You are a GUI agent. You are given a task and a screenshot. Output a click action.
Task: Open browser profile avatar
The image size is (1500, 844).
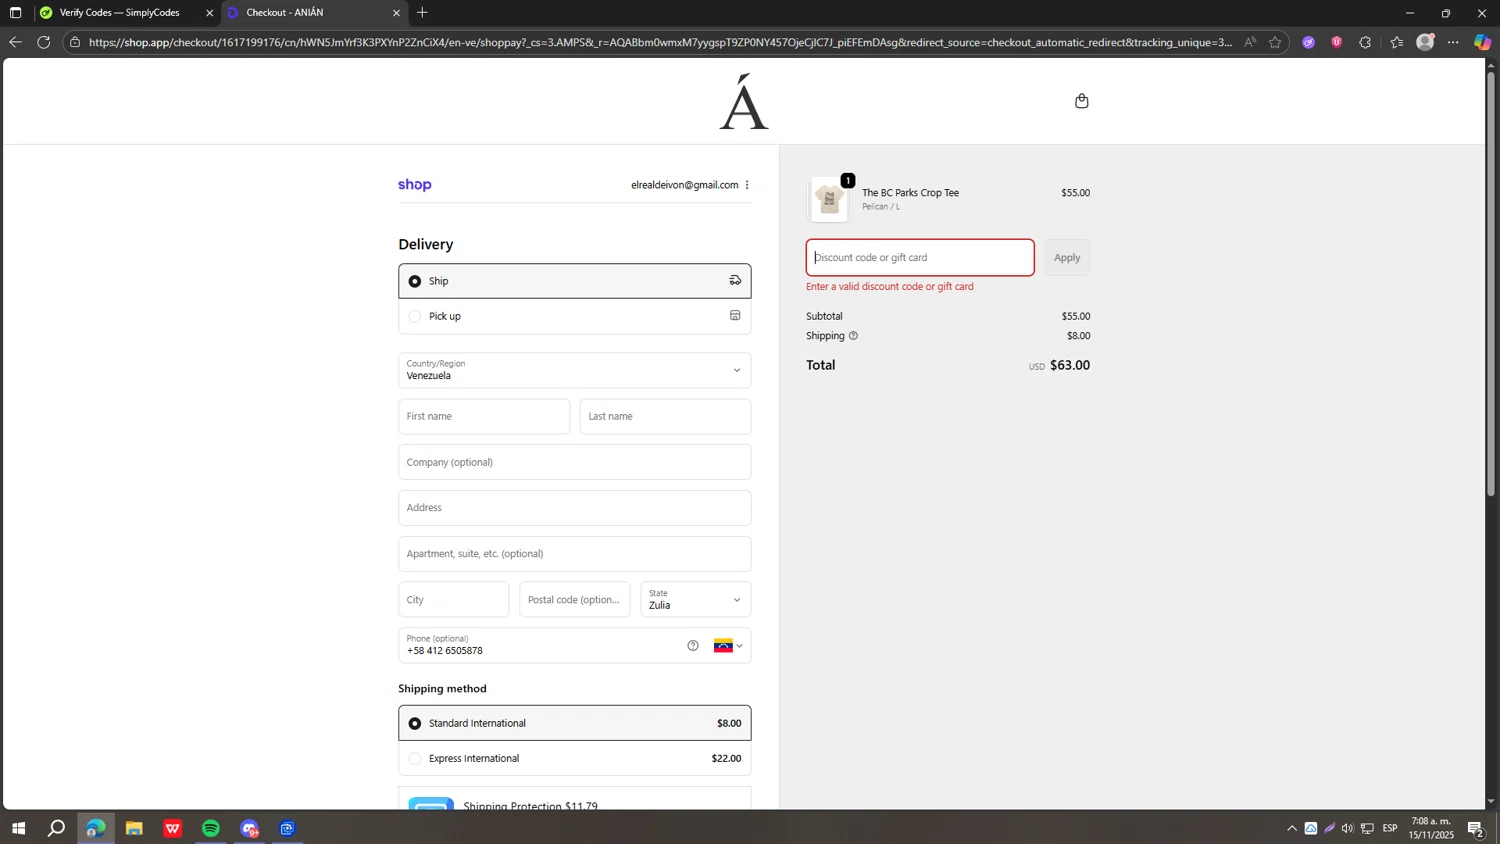(1426, 42)
